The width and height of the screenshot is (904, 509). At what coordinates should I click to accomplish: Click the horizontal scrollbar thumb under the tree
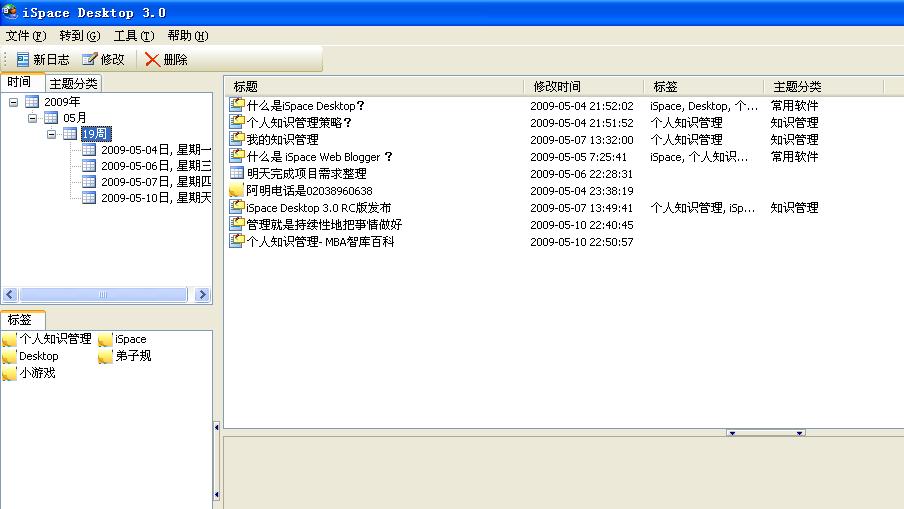pyautogui.click(x=103, y=295)
